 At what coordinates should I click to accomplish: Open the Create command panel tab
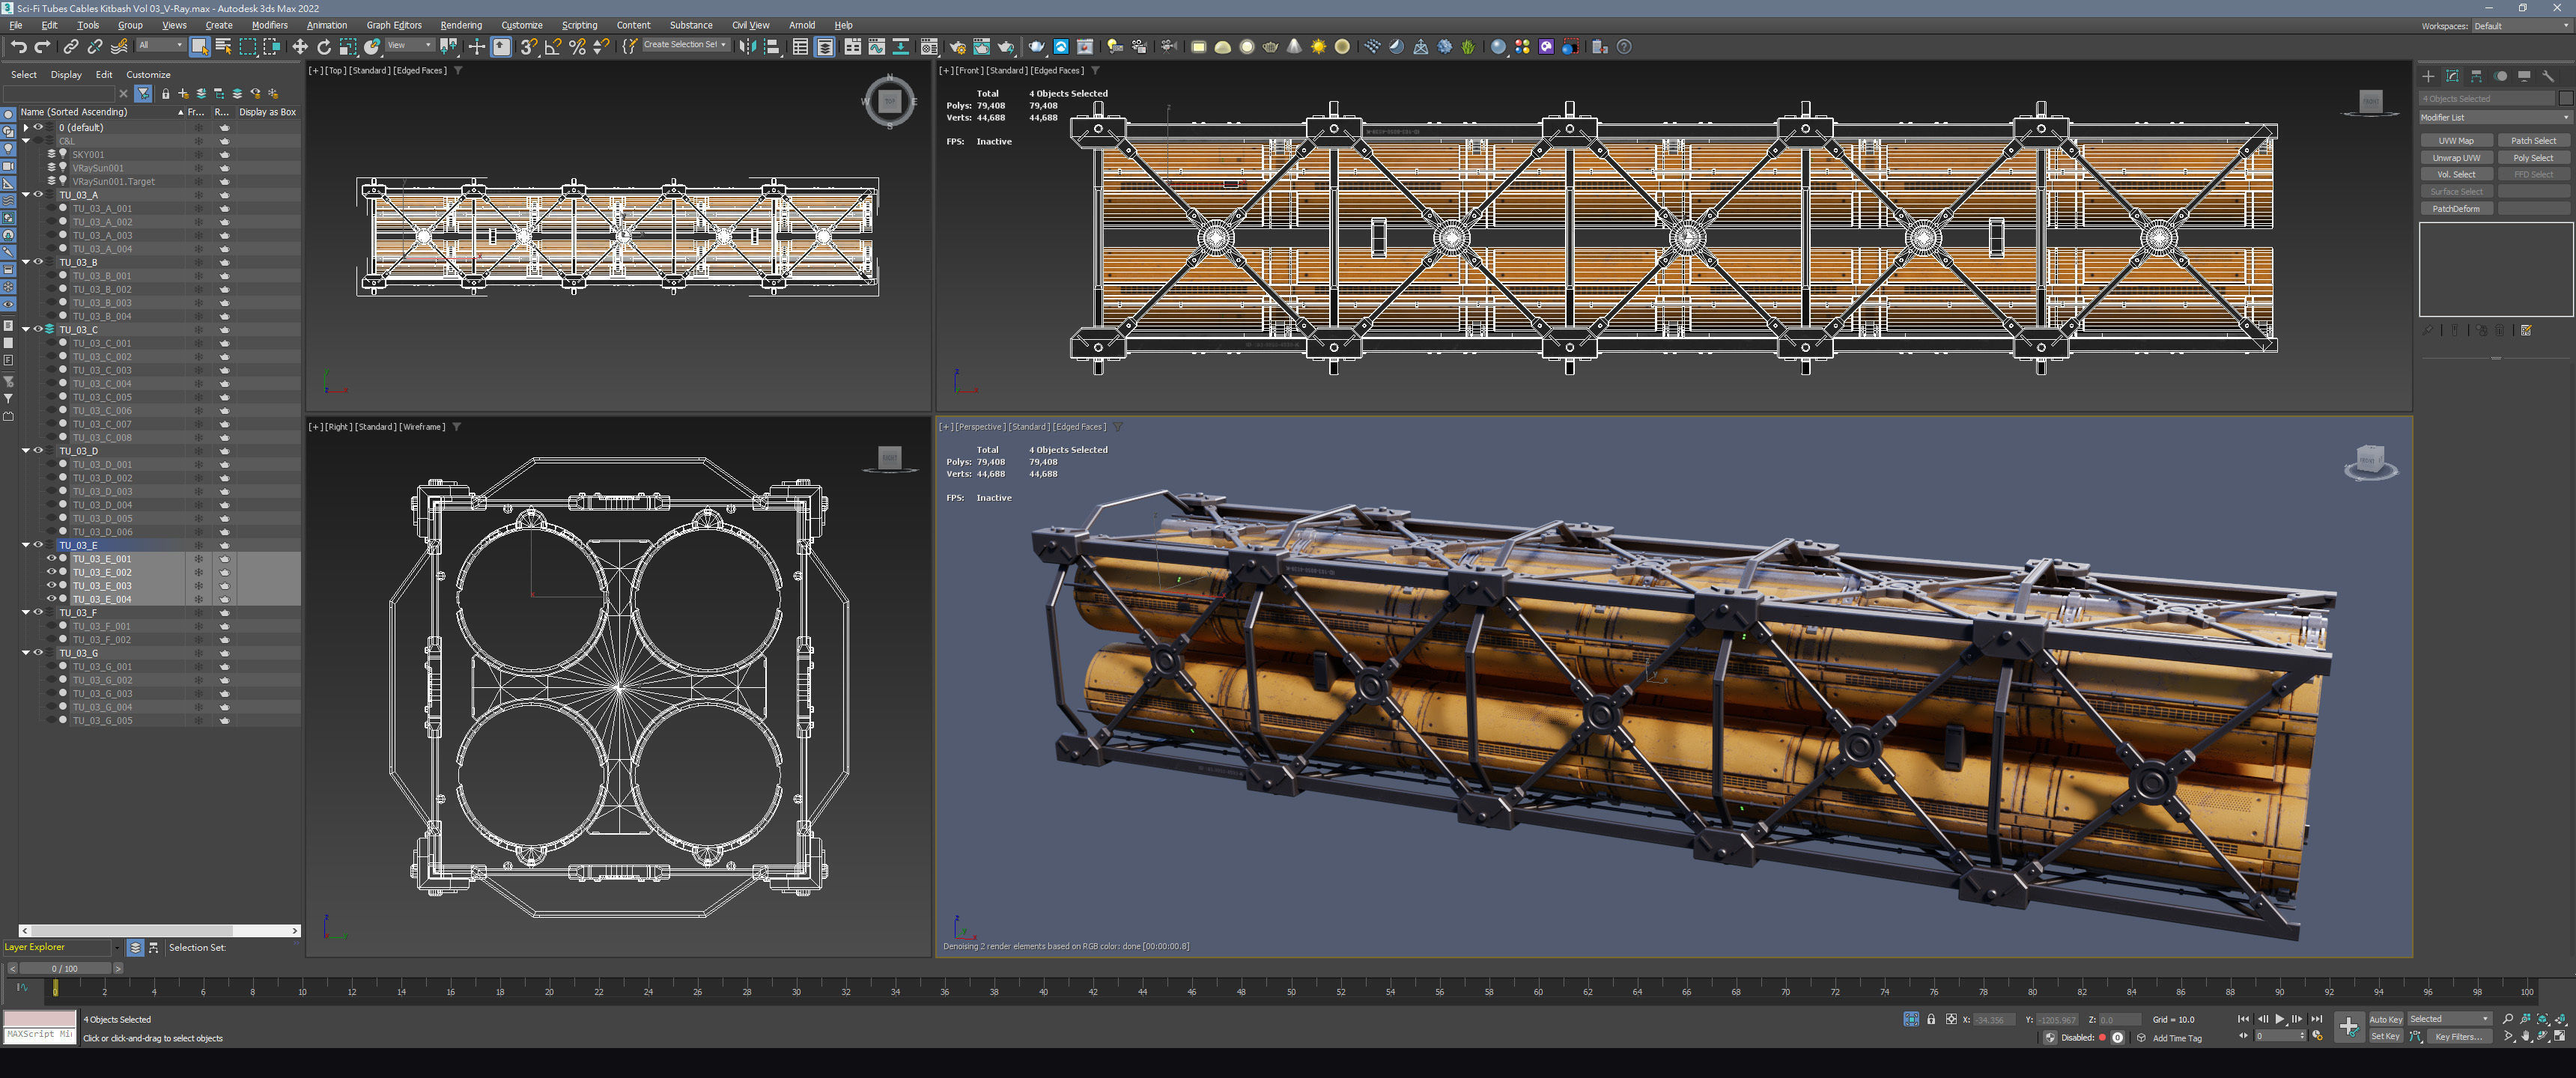click(x=2428, y=76)
